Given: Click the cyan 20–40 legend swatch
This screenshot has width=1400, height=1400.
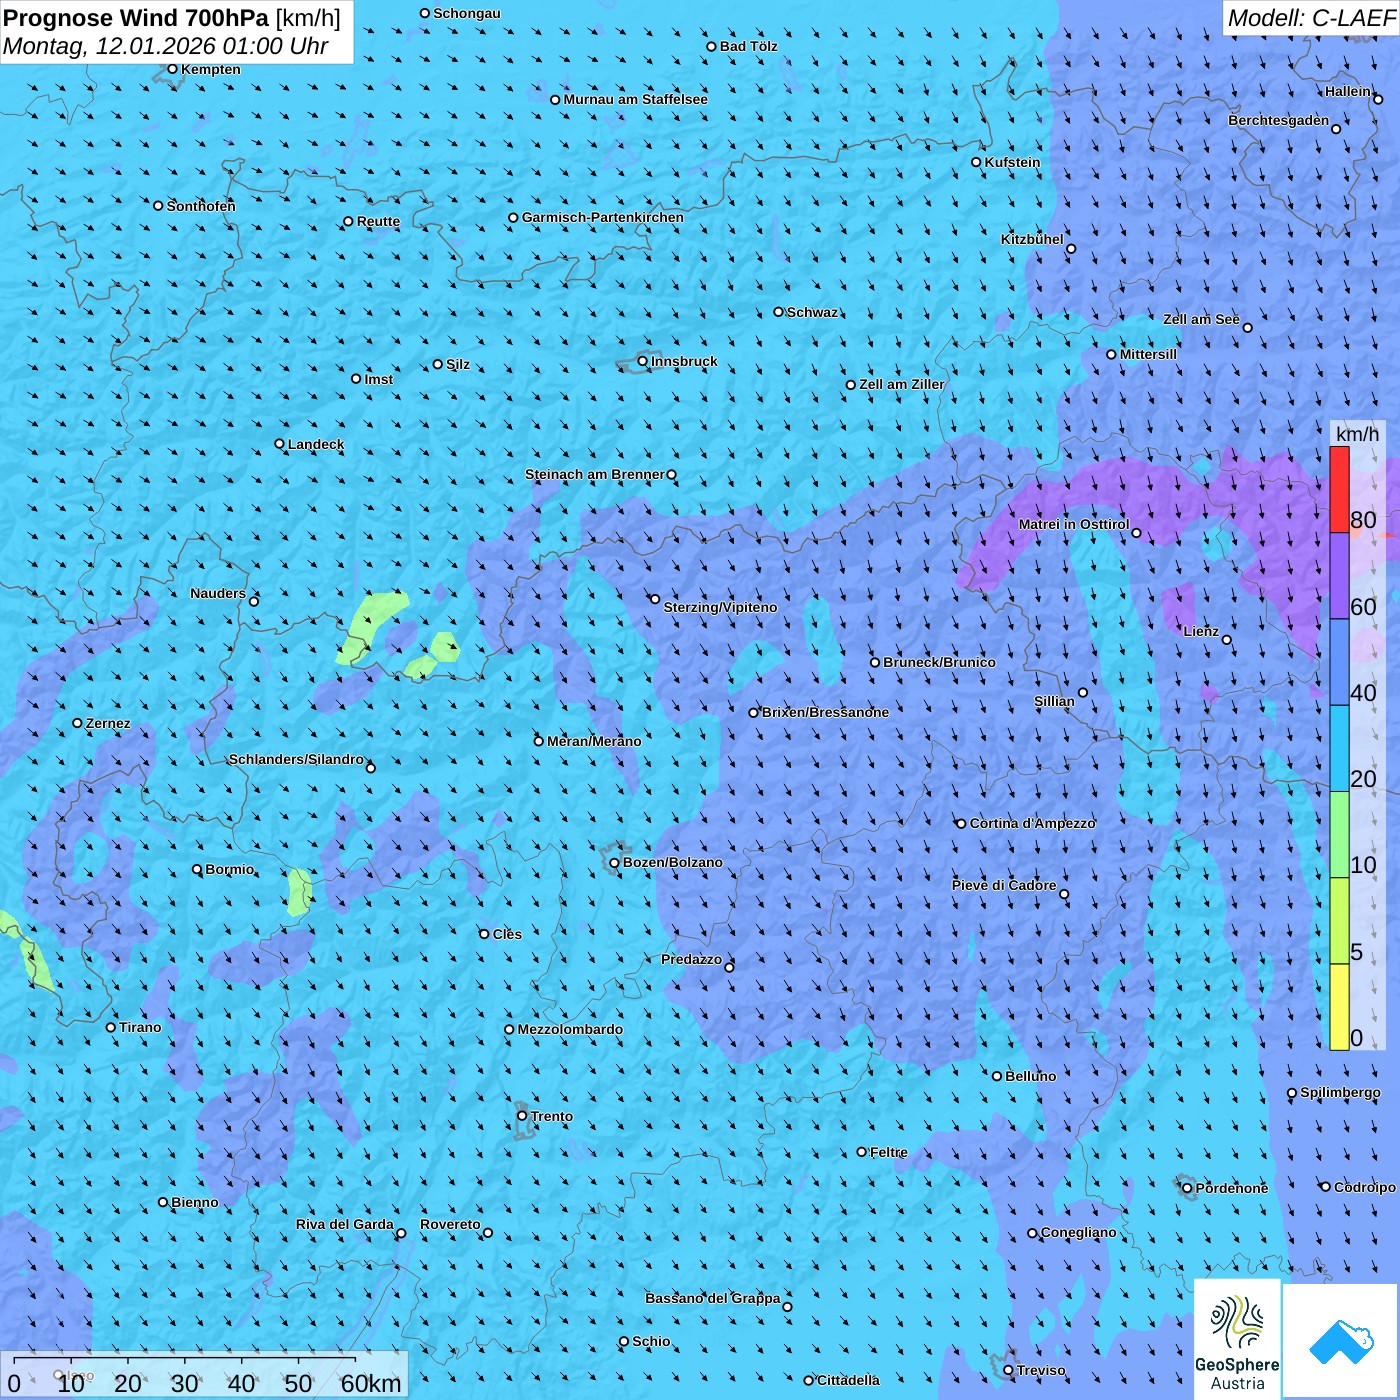Looking at the screenshot, I should 1339,749.
